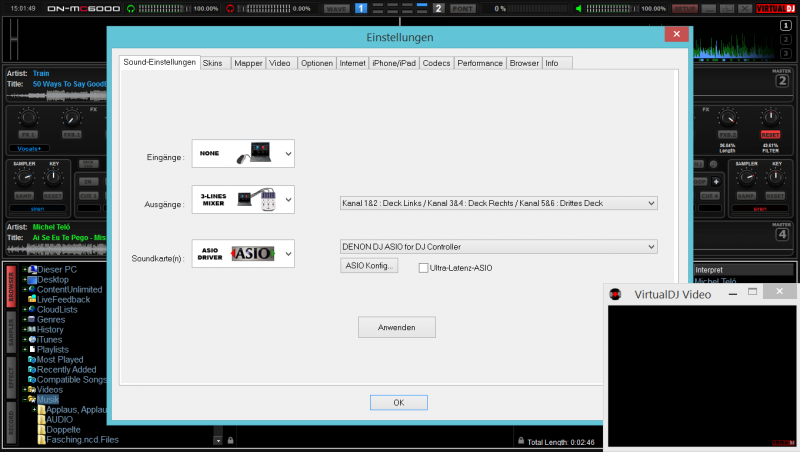Select the BROWSER side panel button
This screenshot has width=800, height=452.
tap(11, 284)
